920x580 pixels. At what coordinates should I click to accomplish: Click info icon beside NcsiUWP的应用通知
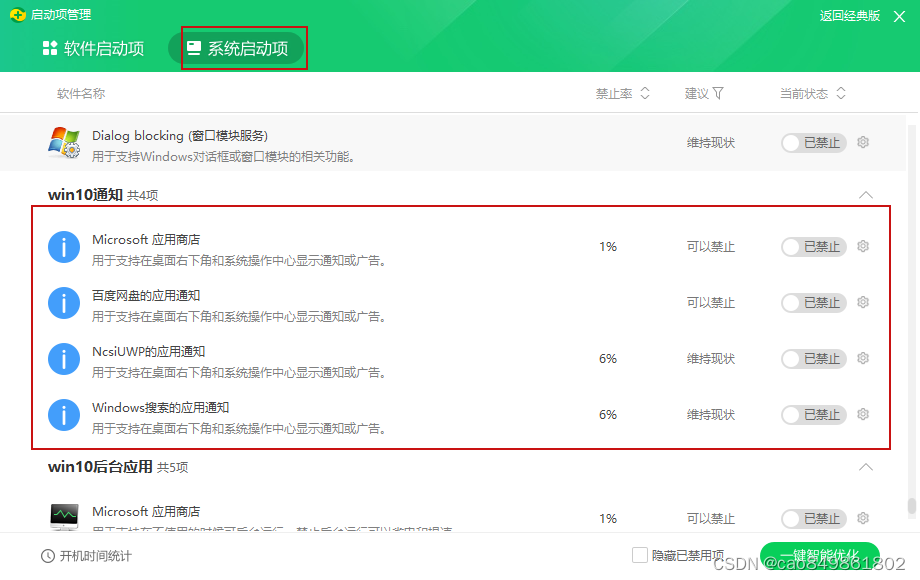(x=63, y=359)
